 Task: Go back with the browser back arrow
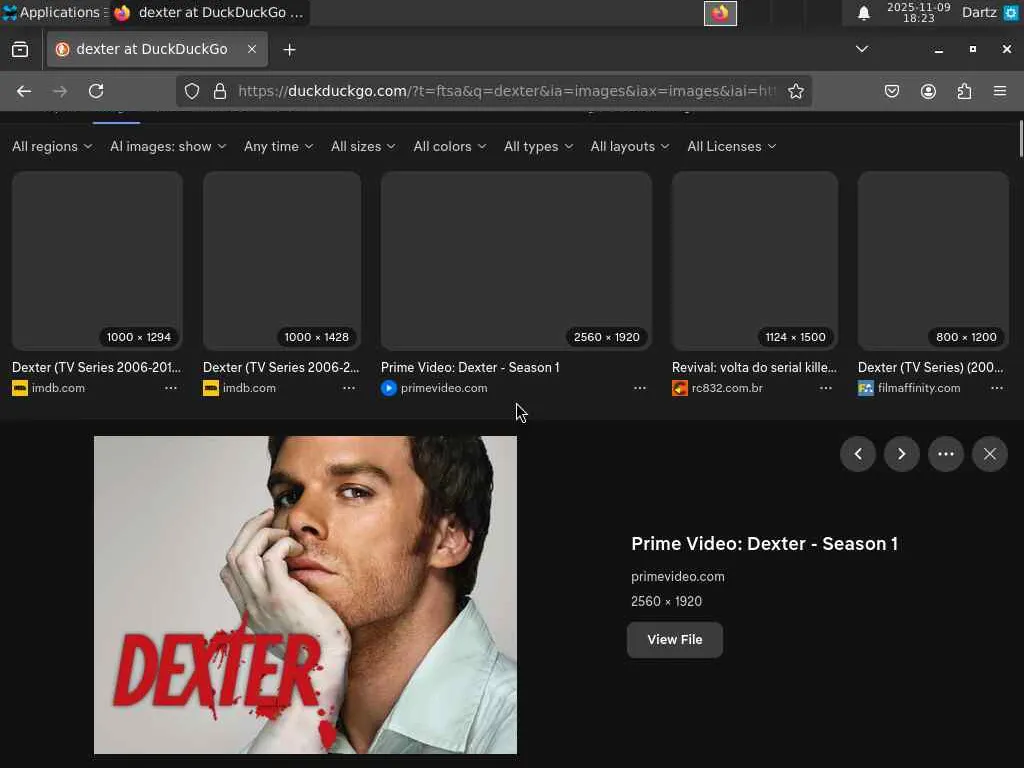(24, 91)
